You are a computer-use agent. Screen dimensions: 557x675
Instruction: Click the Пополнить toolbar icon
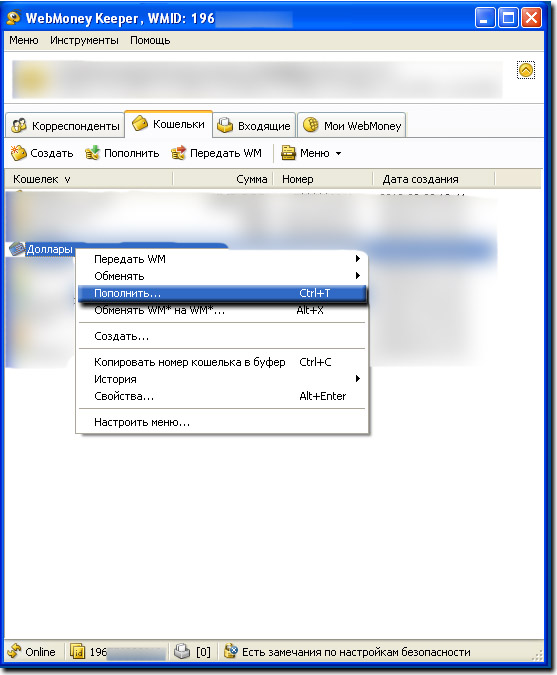coord(92,153)
